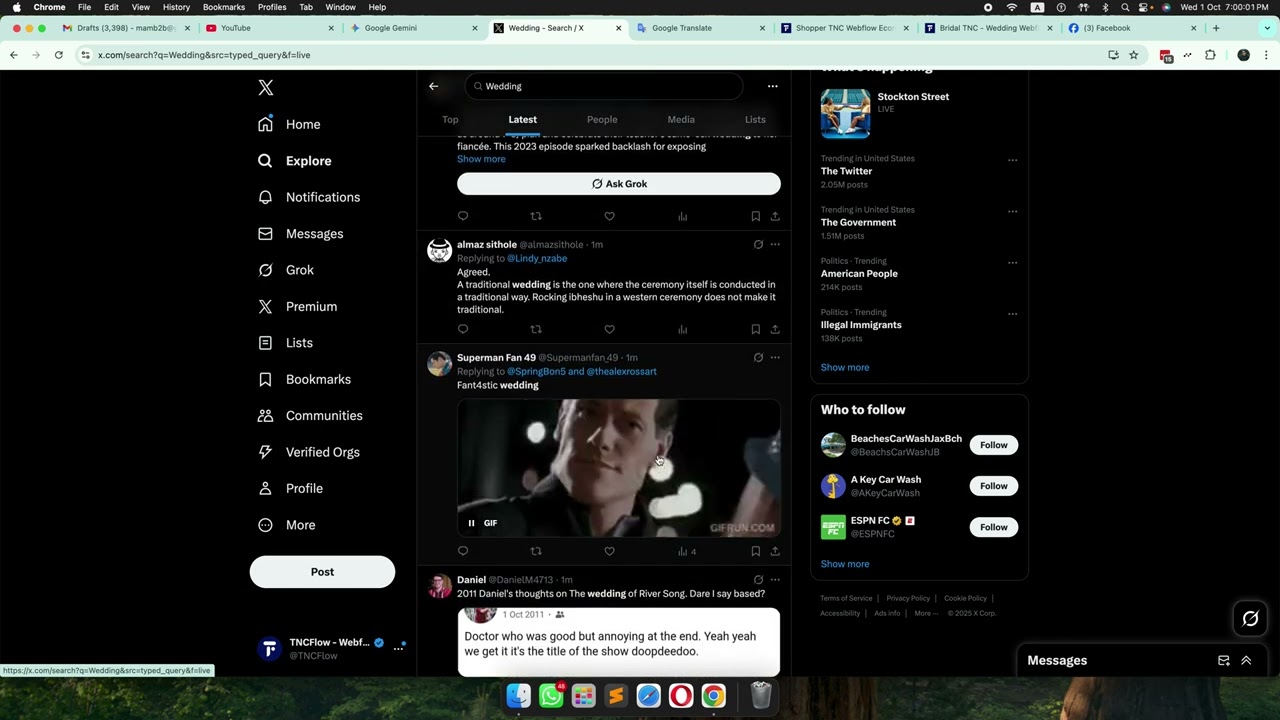Open Grok from the sidebar
Viewport: 1280px width, 720px height.
(x=285, y=270)
